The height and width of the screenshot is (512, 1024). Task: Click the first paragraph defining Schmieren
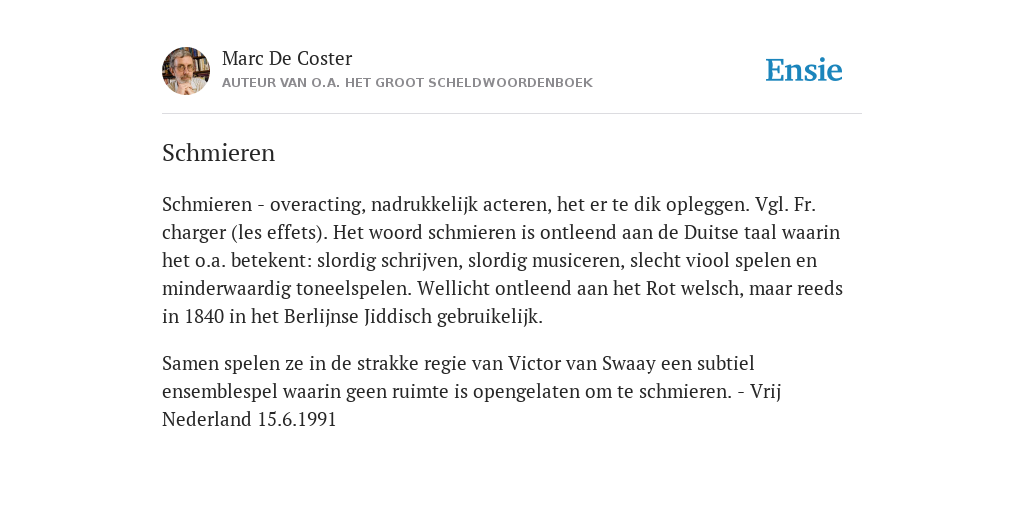pos(503,261)
